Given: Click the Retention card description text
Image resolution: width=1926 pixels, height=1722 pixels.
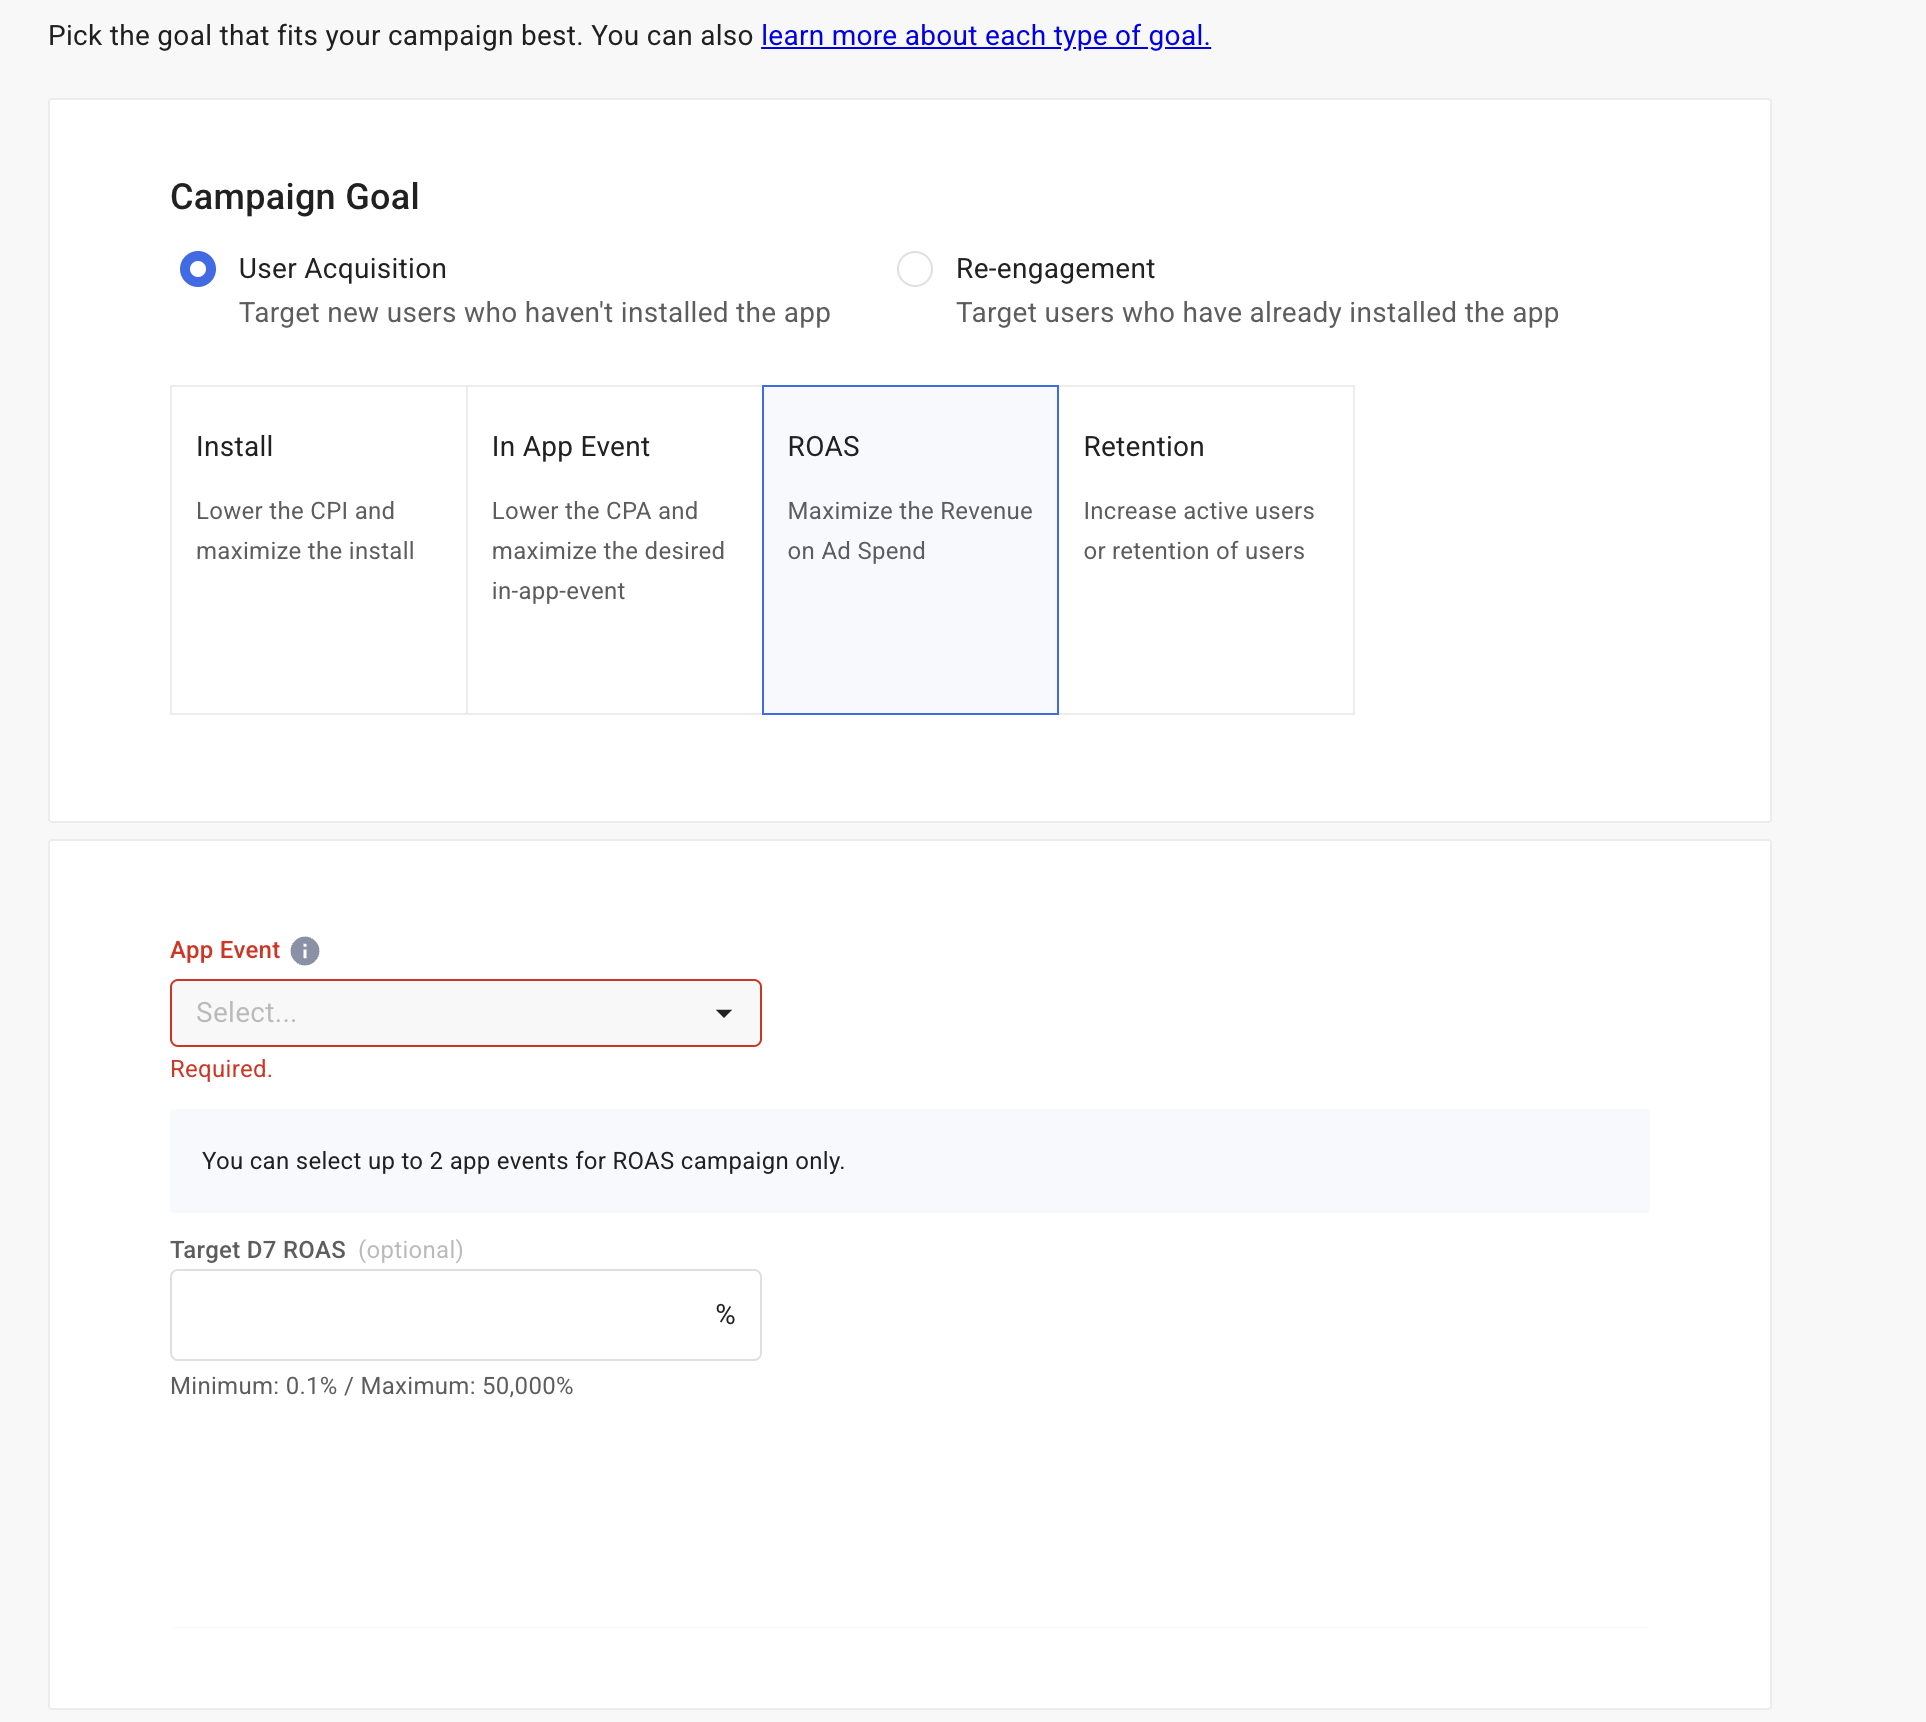Looking at the screenshot, I should click(1198, 531).
